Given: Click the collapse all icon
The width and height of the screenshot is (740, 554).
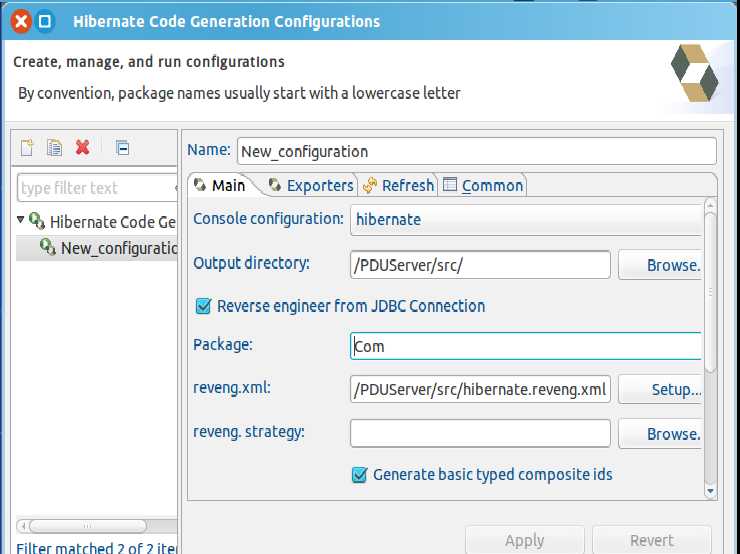Looking at the screenshot, I should [x=122, y=148].
